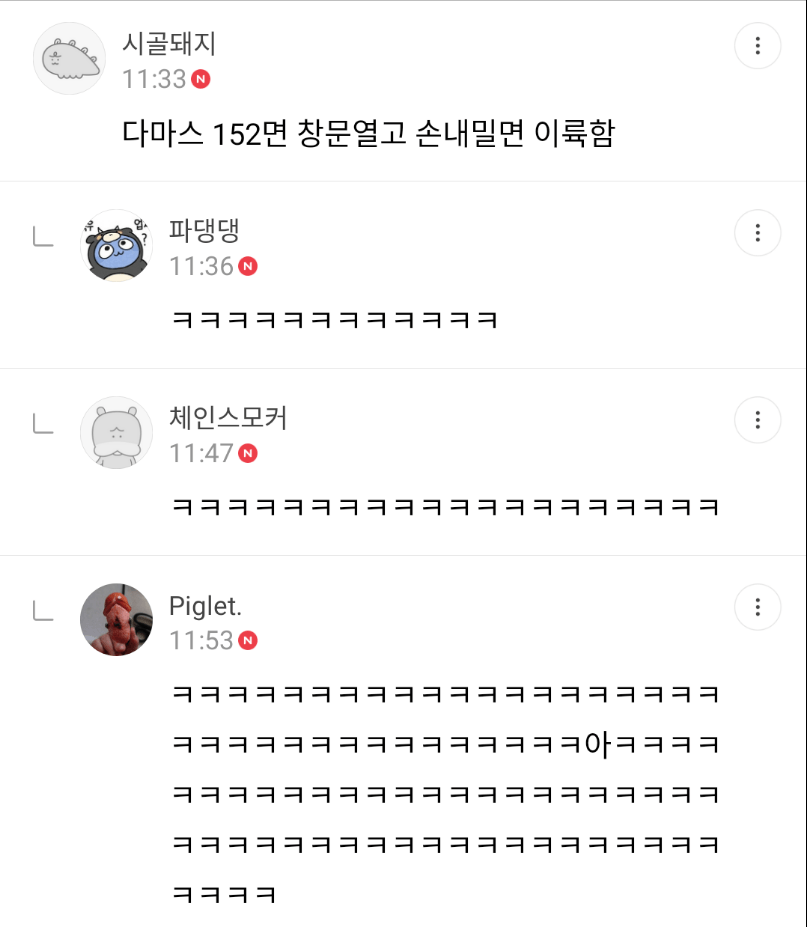
Task: Click 체인스모커's gray avatar
Action: [116, 433]
